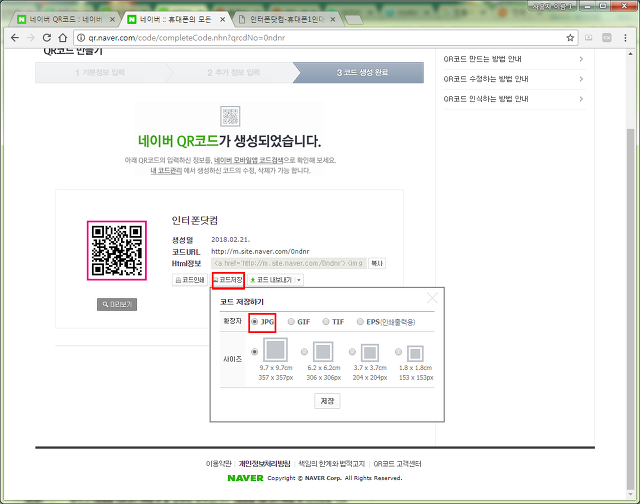Click the browser forward arrow
640x504 pixels.
click(31, 38)
